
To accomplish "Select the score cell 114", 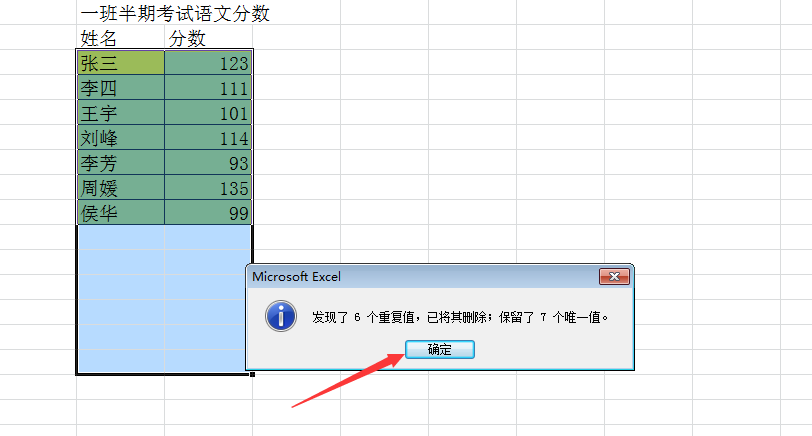I will 208,138.
